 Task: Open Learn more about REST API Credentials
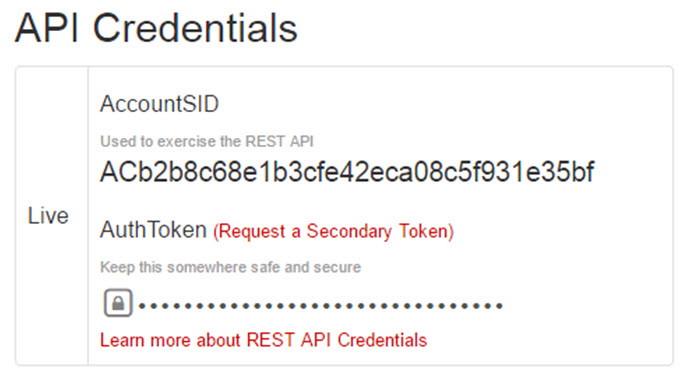click(x=263, y=340)
